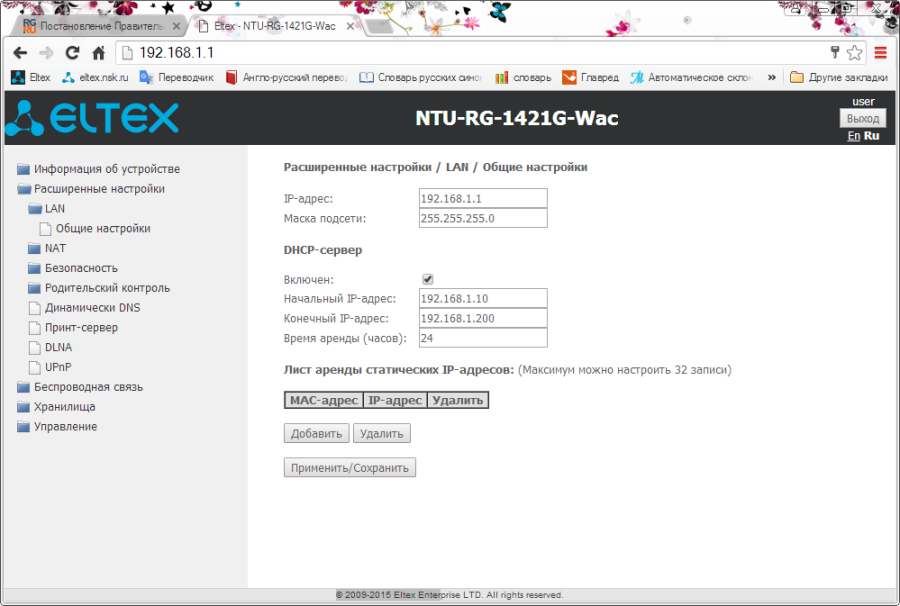Open the UPnP page

(x=51, y=367)
